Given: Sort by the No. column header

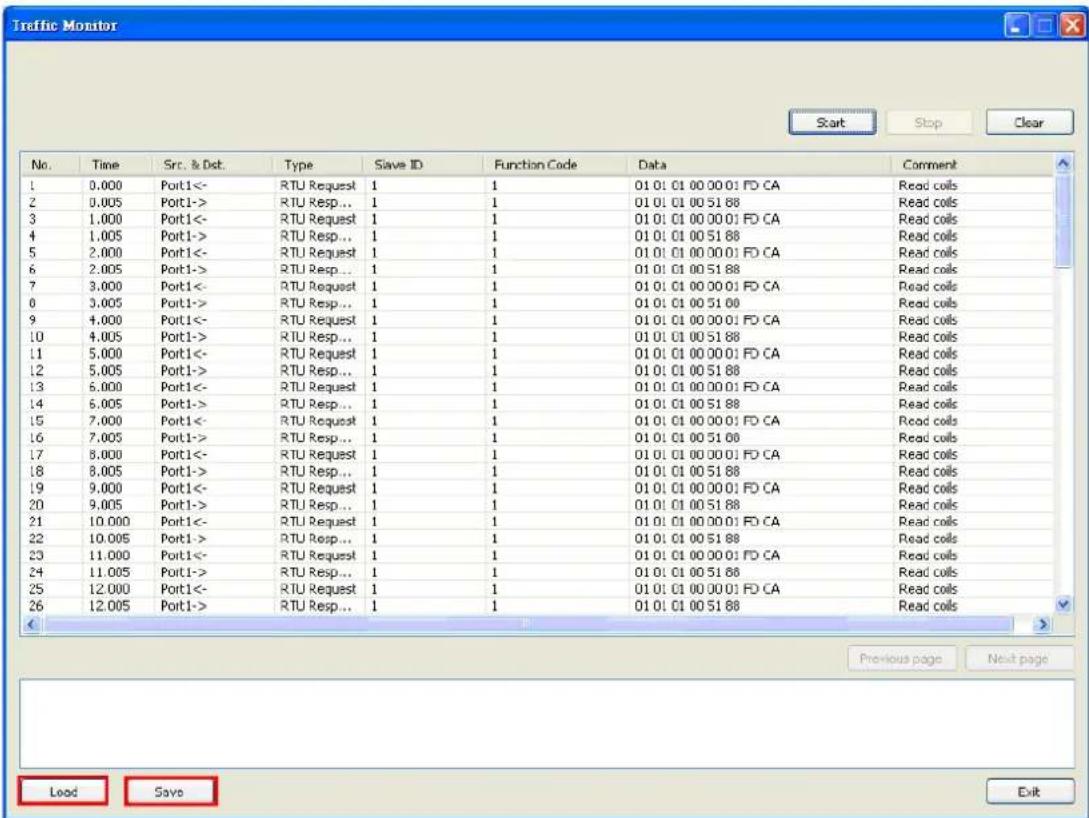Looking at the screenshot, I should [50, 165].
